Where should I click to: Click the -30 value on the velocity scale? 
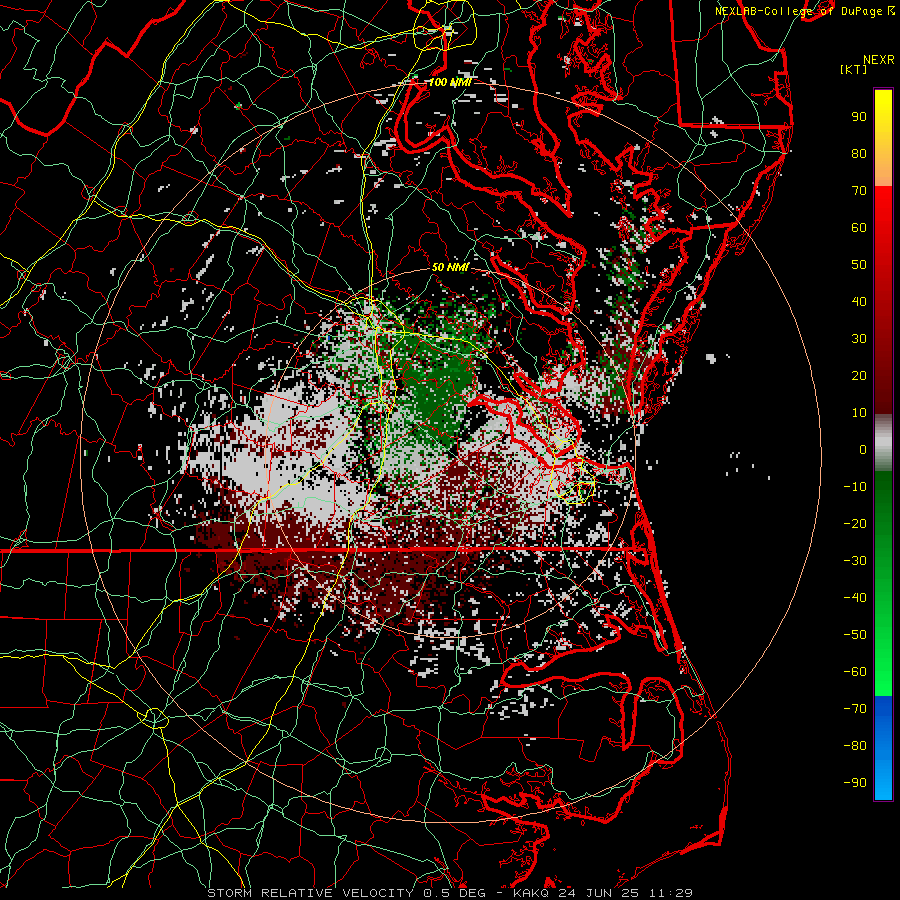click(855, 561)
